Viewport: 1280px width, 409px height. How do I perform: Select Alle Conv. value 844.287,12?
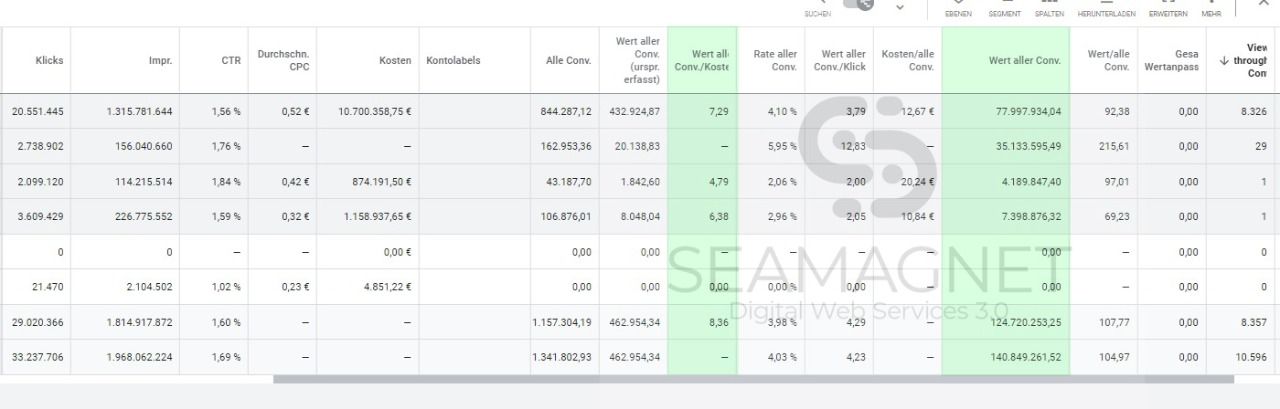(566, 111)
